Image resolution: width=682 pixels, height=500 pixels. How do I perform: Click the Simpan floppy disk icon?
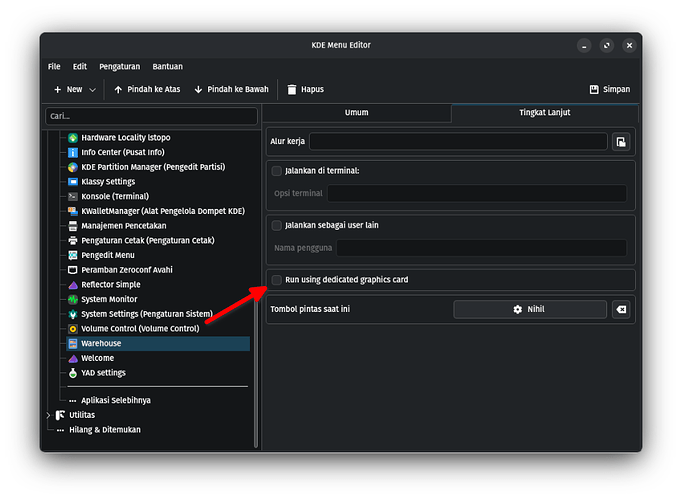coord(594,90)
